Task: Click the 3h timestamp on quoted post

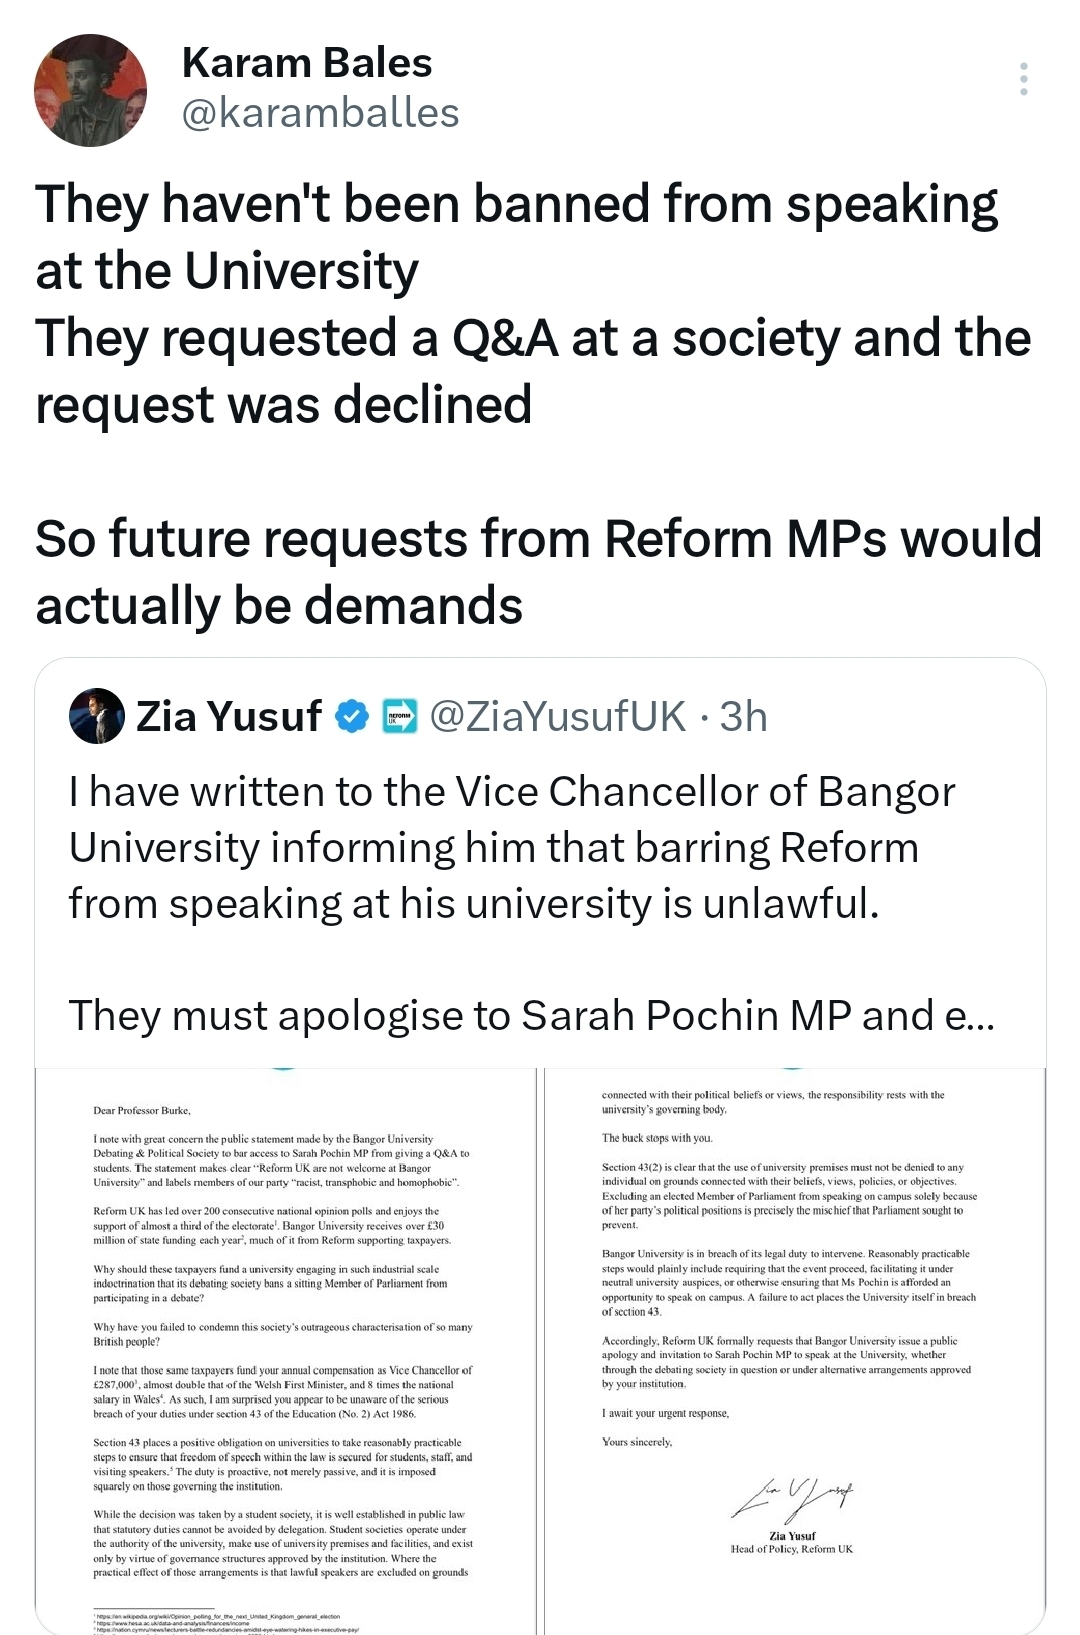Action: [x=743, y=717]
